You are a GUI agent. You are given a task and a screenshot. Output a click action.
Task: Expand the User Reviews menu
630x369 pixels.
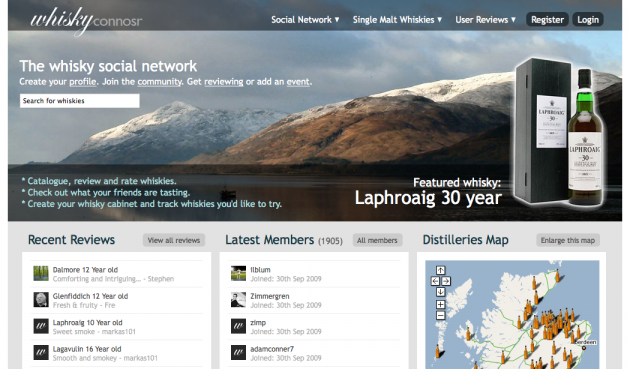(485, 20)
